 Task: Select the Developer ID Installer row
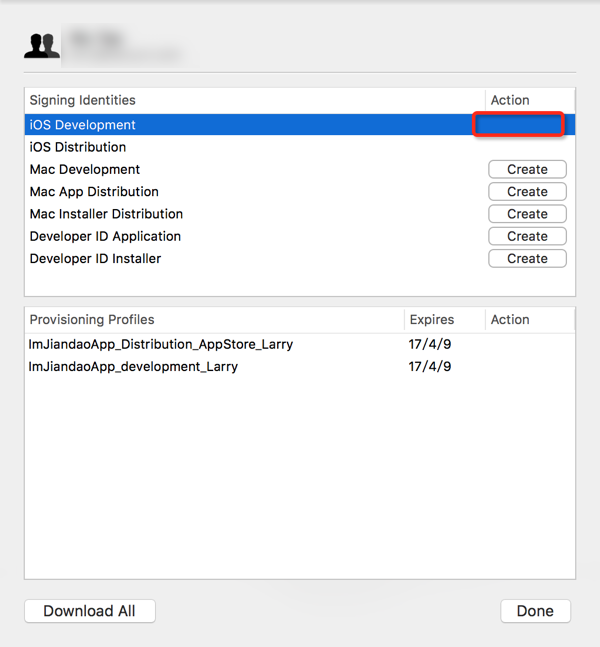95,258
